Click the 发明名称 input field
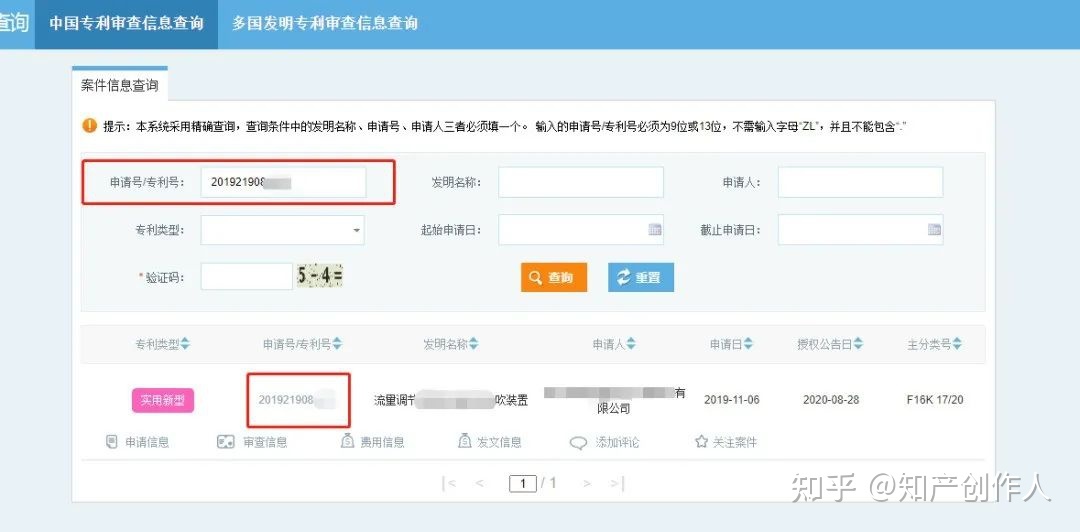 coord(580,183)
